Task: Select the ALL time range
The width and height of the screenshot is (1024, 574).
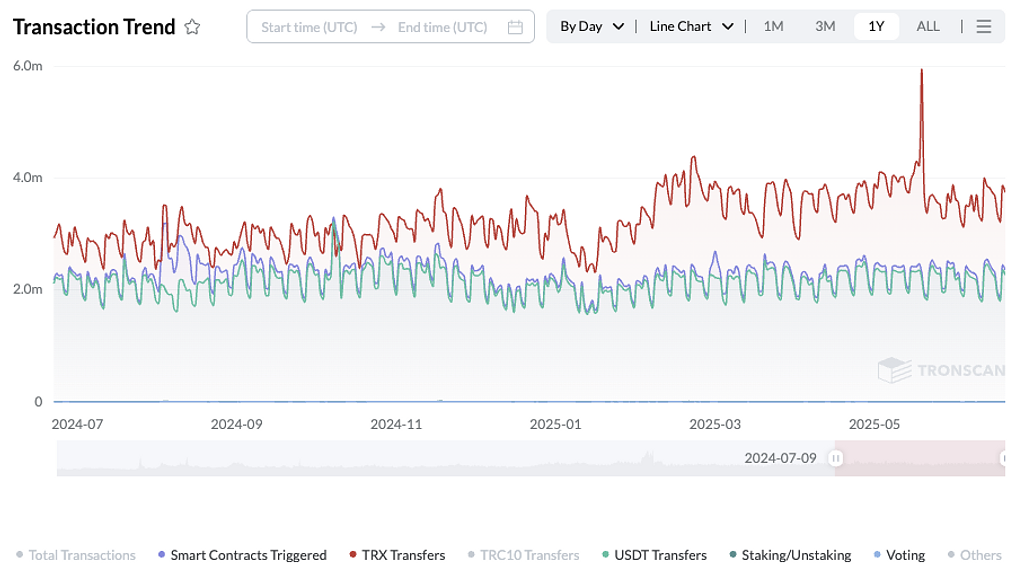Action: pos(928,27)
